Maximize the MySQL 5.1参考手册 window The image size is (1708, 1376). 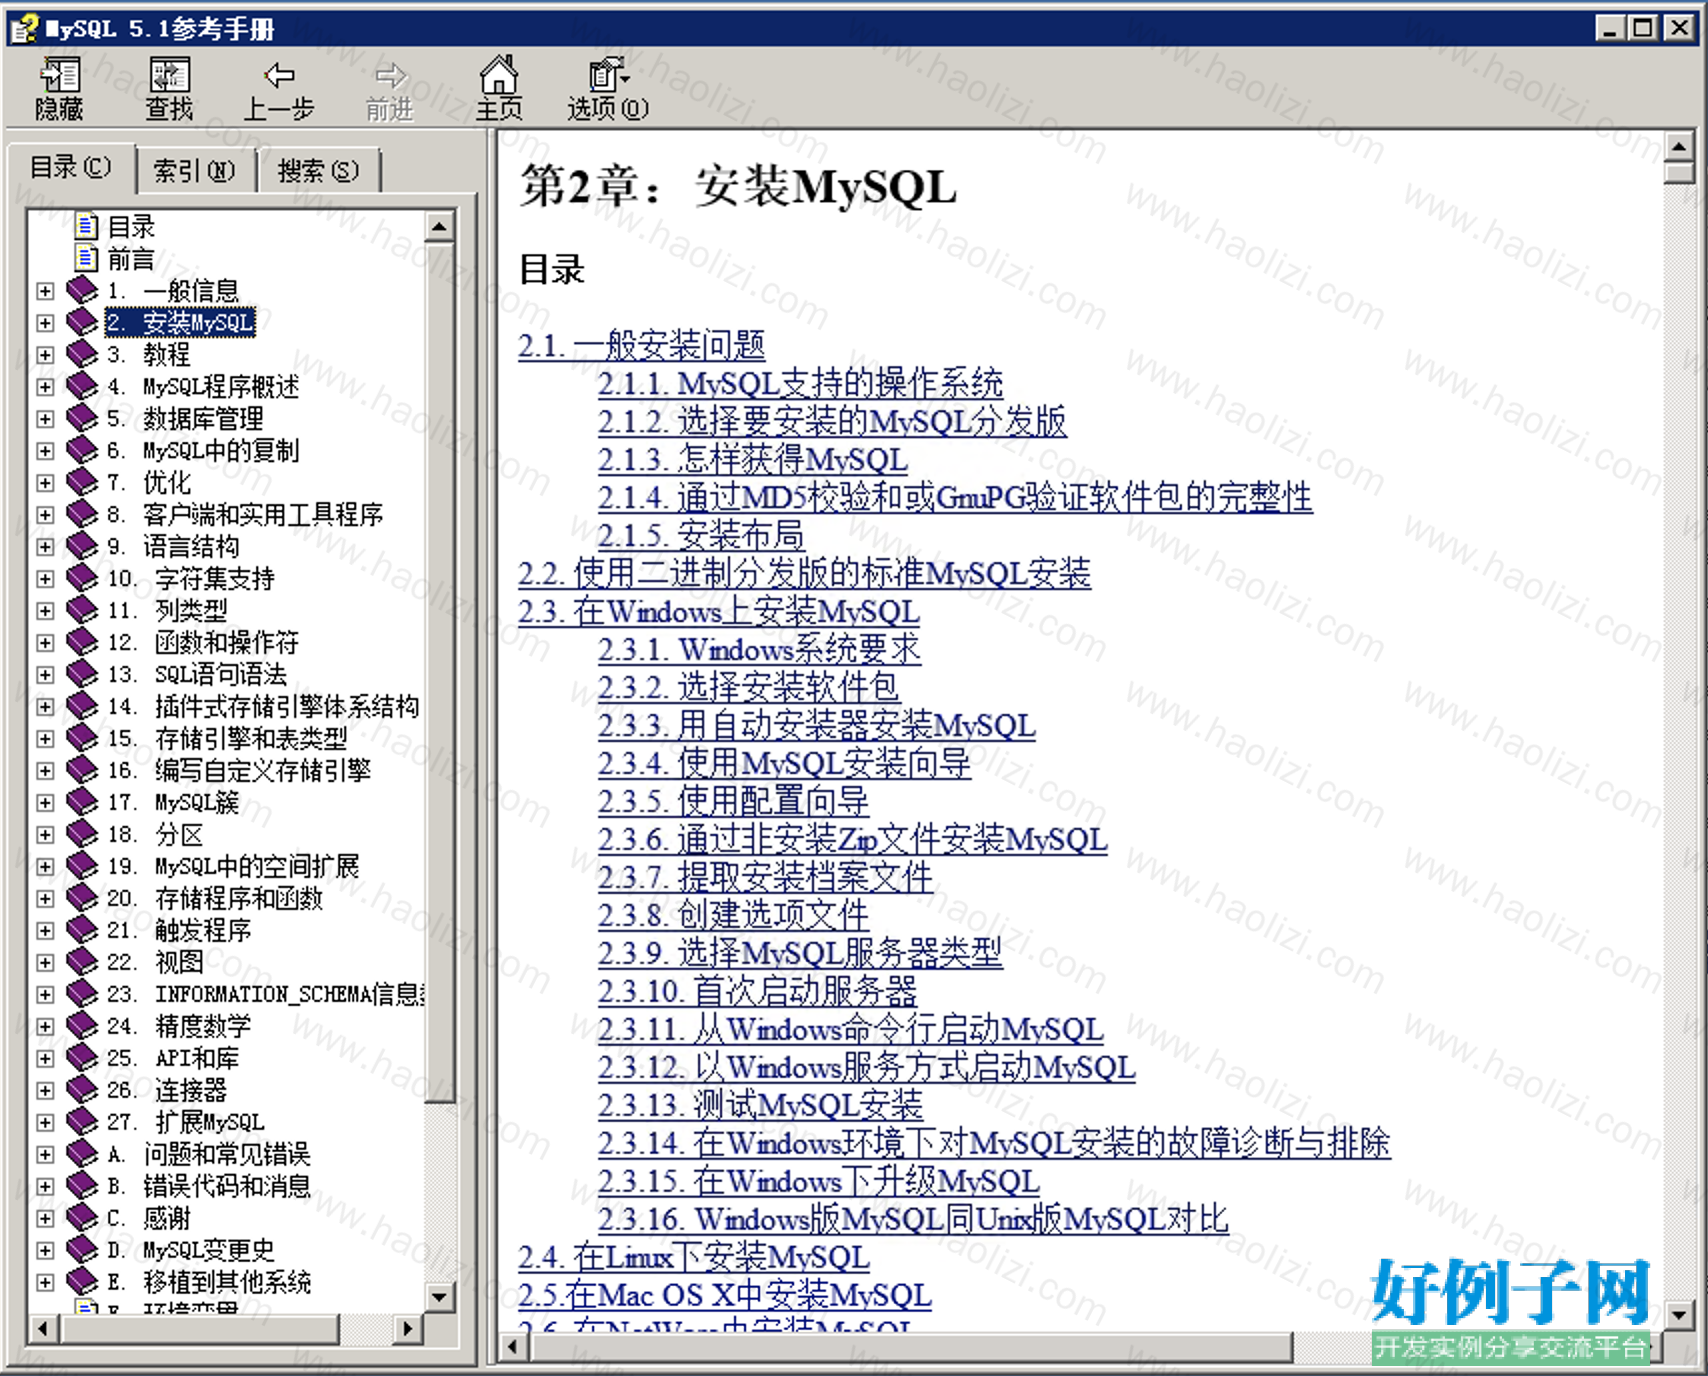click(1643, 27)
